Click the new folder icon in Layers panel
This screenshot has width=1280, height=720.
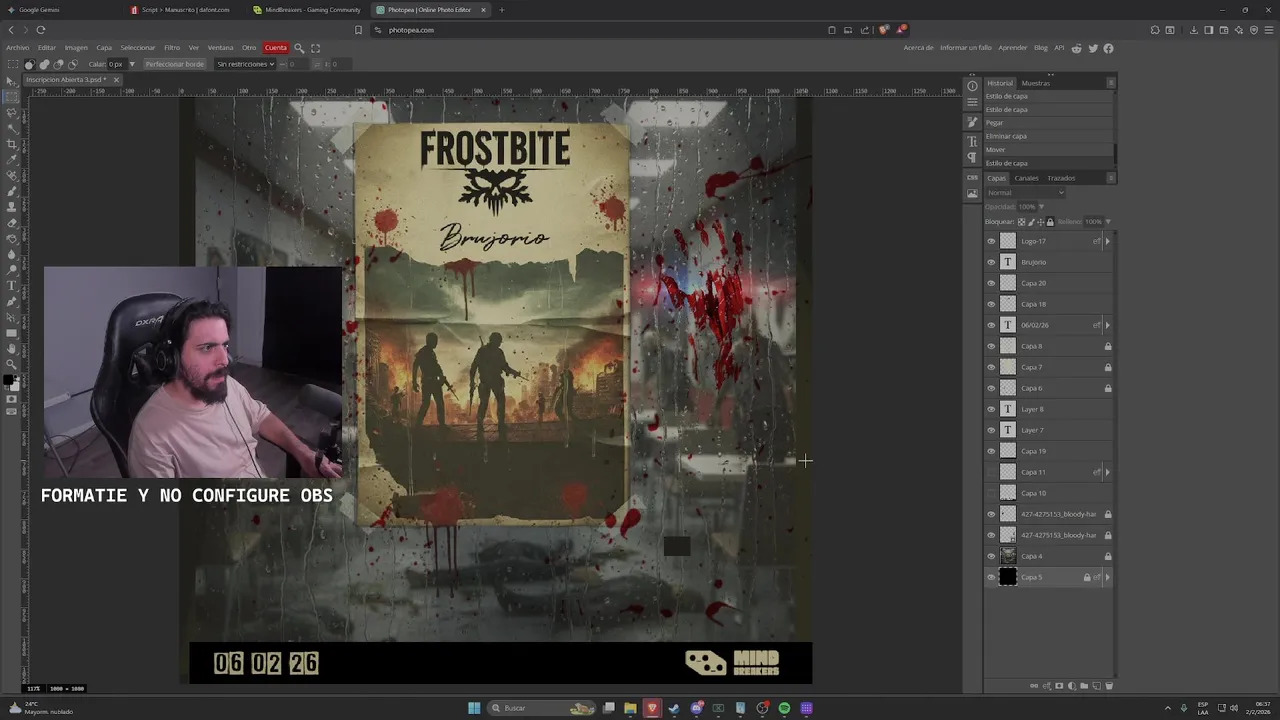pyautogui.click(x=1084, y=686)
